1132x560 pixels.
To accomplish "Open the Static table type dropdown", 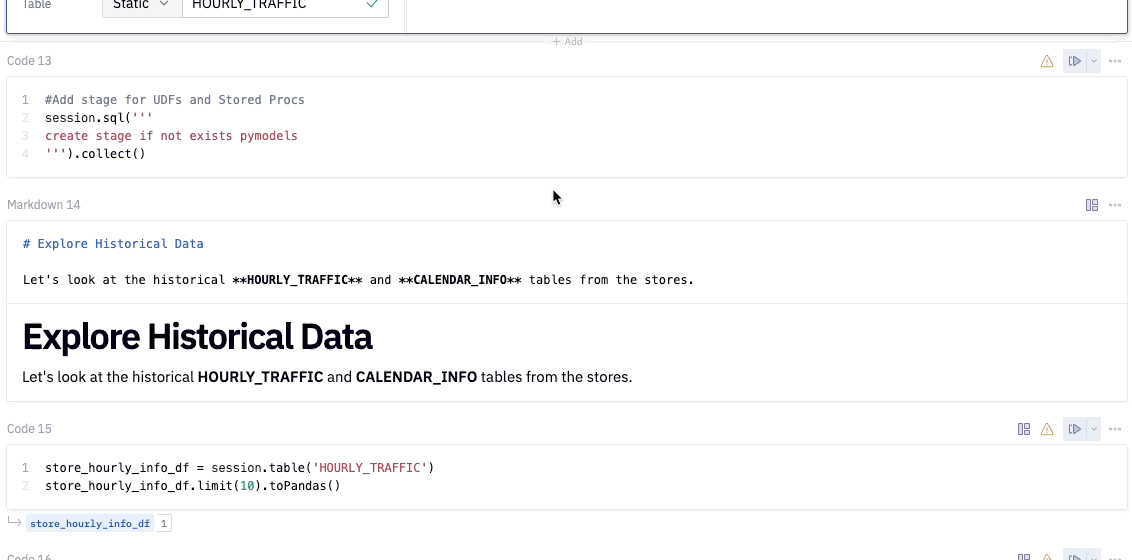I will click(141, 5).
